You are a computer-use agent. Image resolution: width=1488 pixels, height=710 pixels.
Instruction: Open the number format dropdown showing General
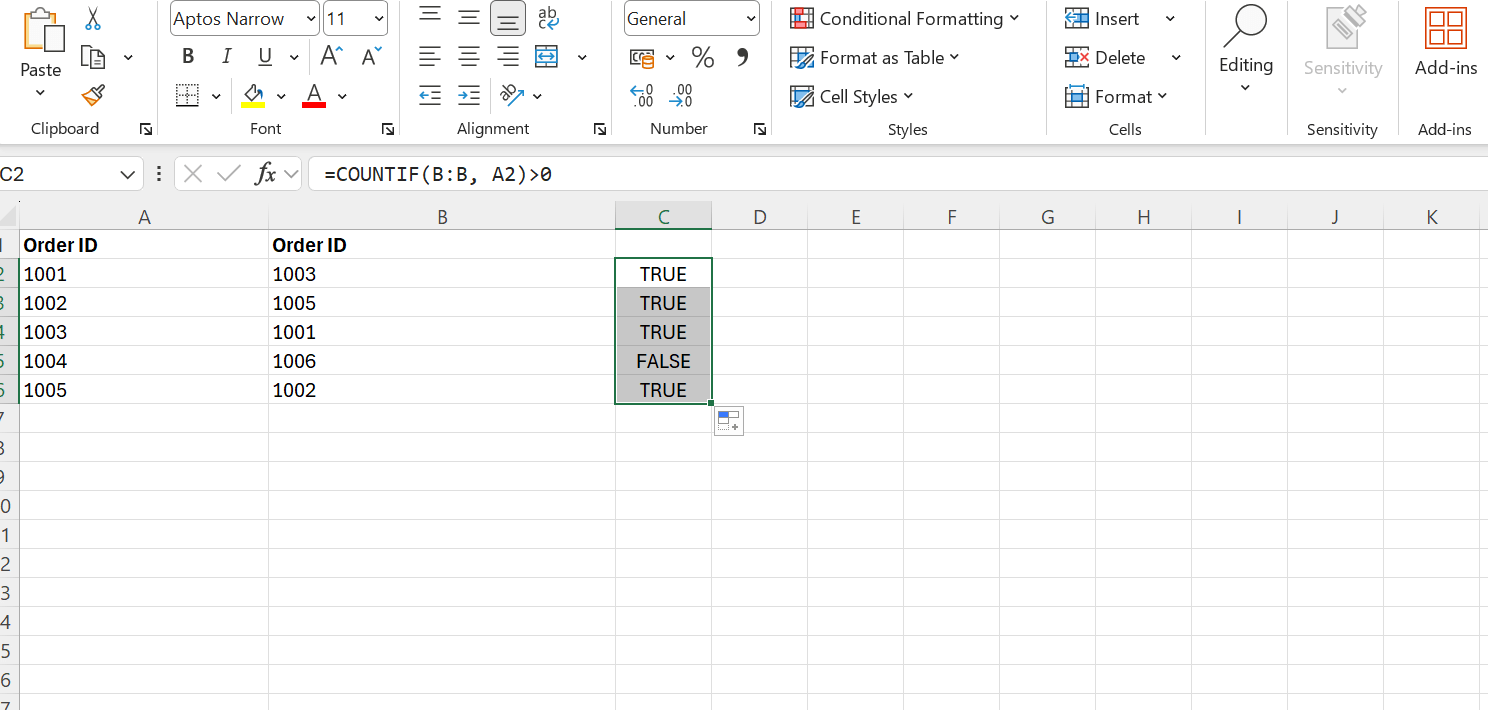click(x=691, y=18)
